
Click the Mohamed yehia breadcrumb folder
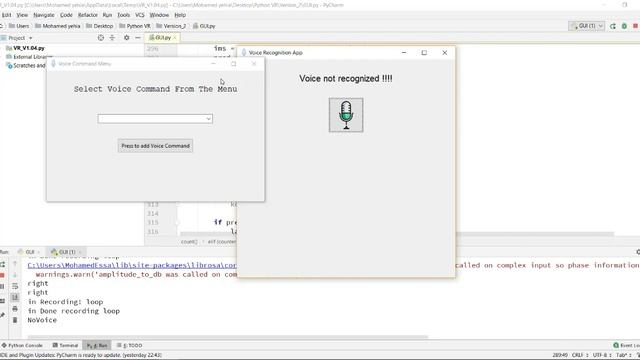click(x=58, y=26)
